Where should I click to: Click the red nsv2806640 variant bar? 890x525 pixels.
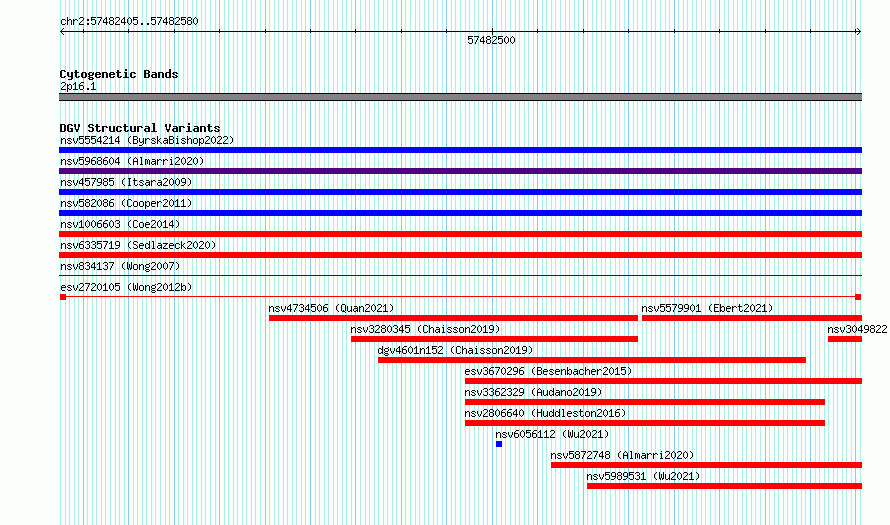pyautogui.click(x=645, y=423)
